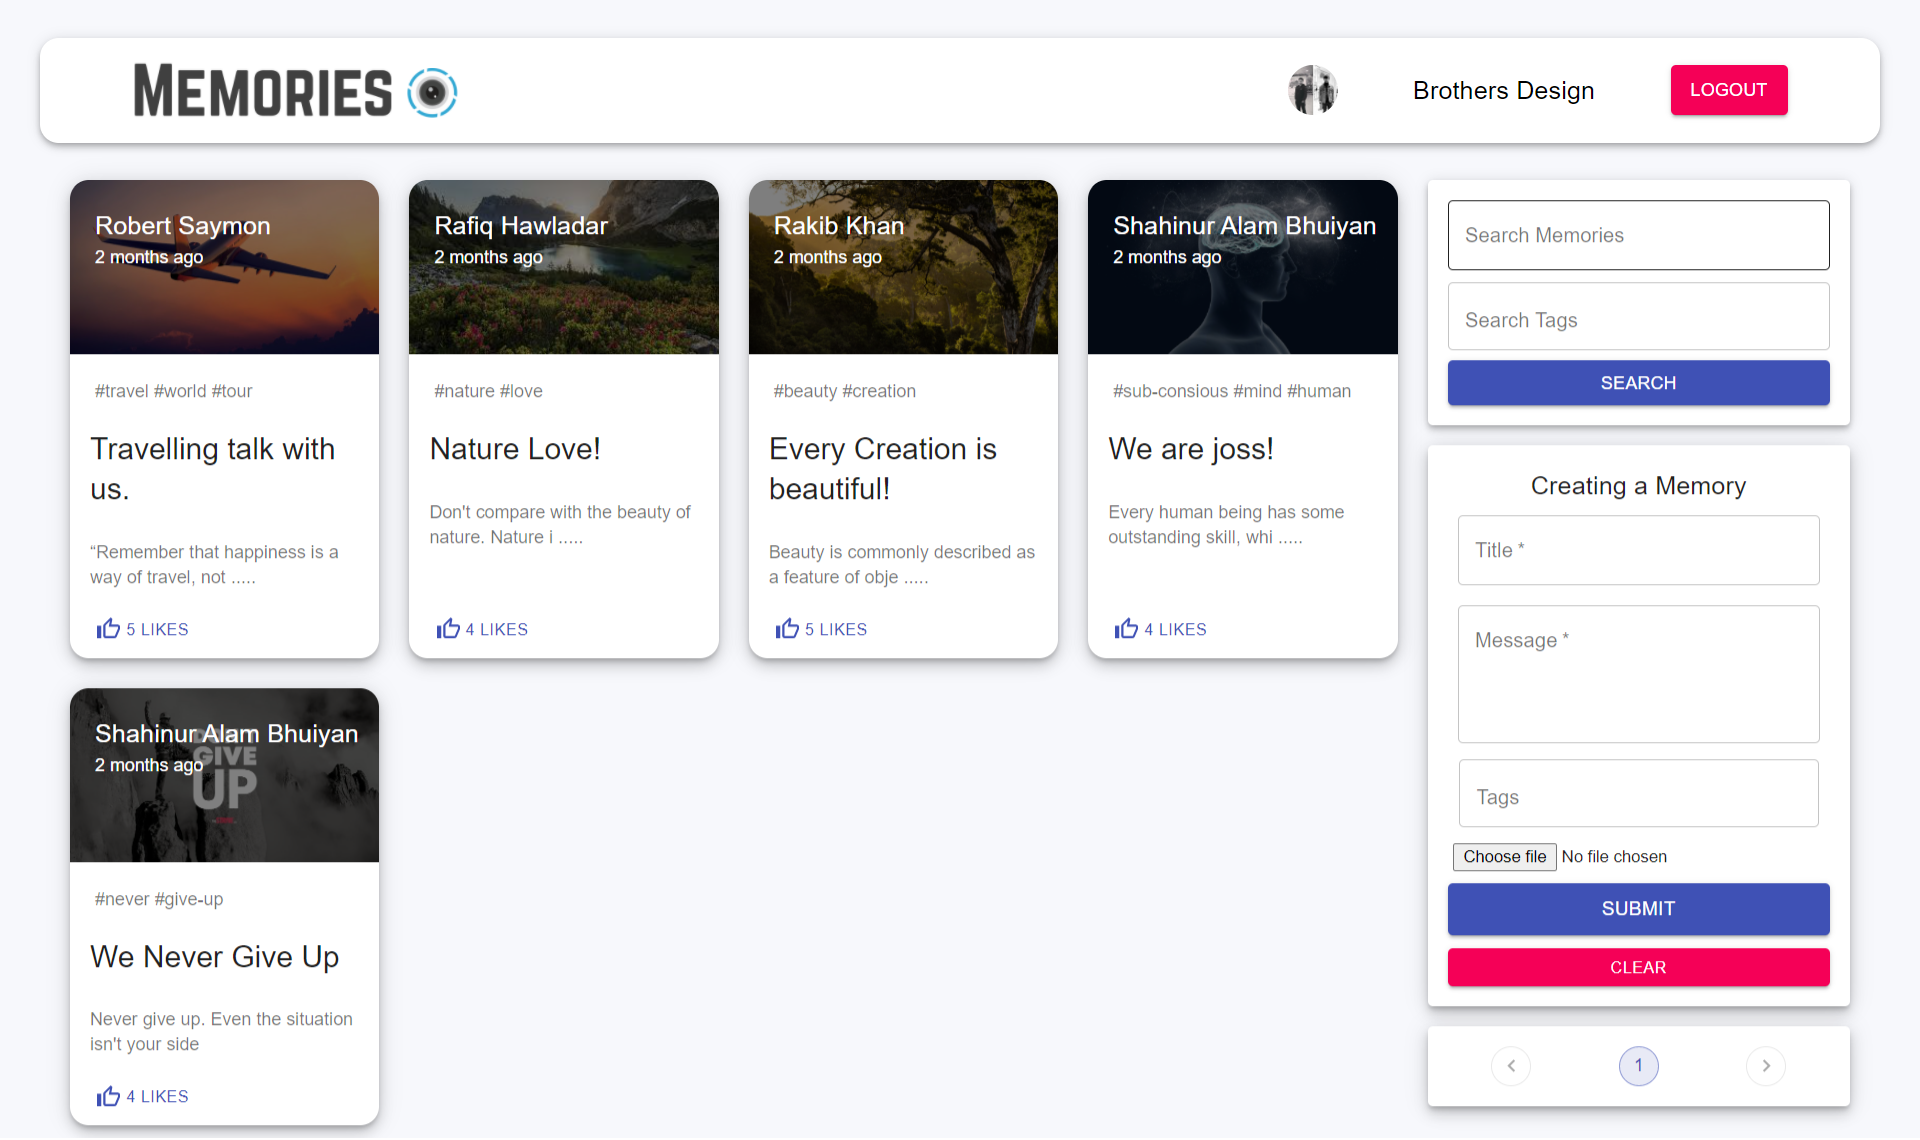Open the Brothers Design user avatar

[1312, 90]
